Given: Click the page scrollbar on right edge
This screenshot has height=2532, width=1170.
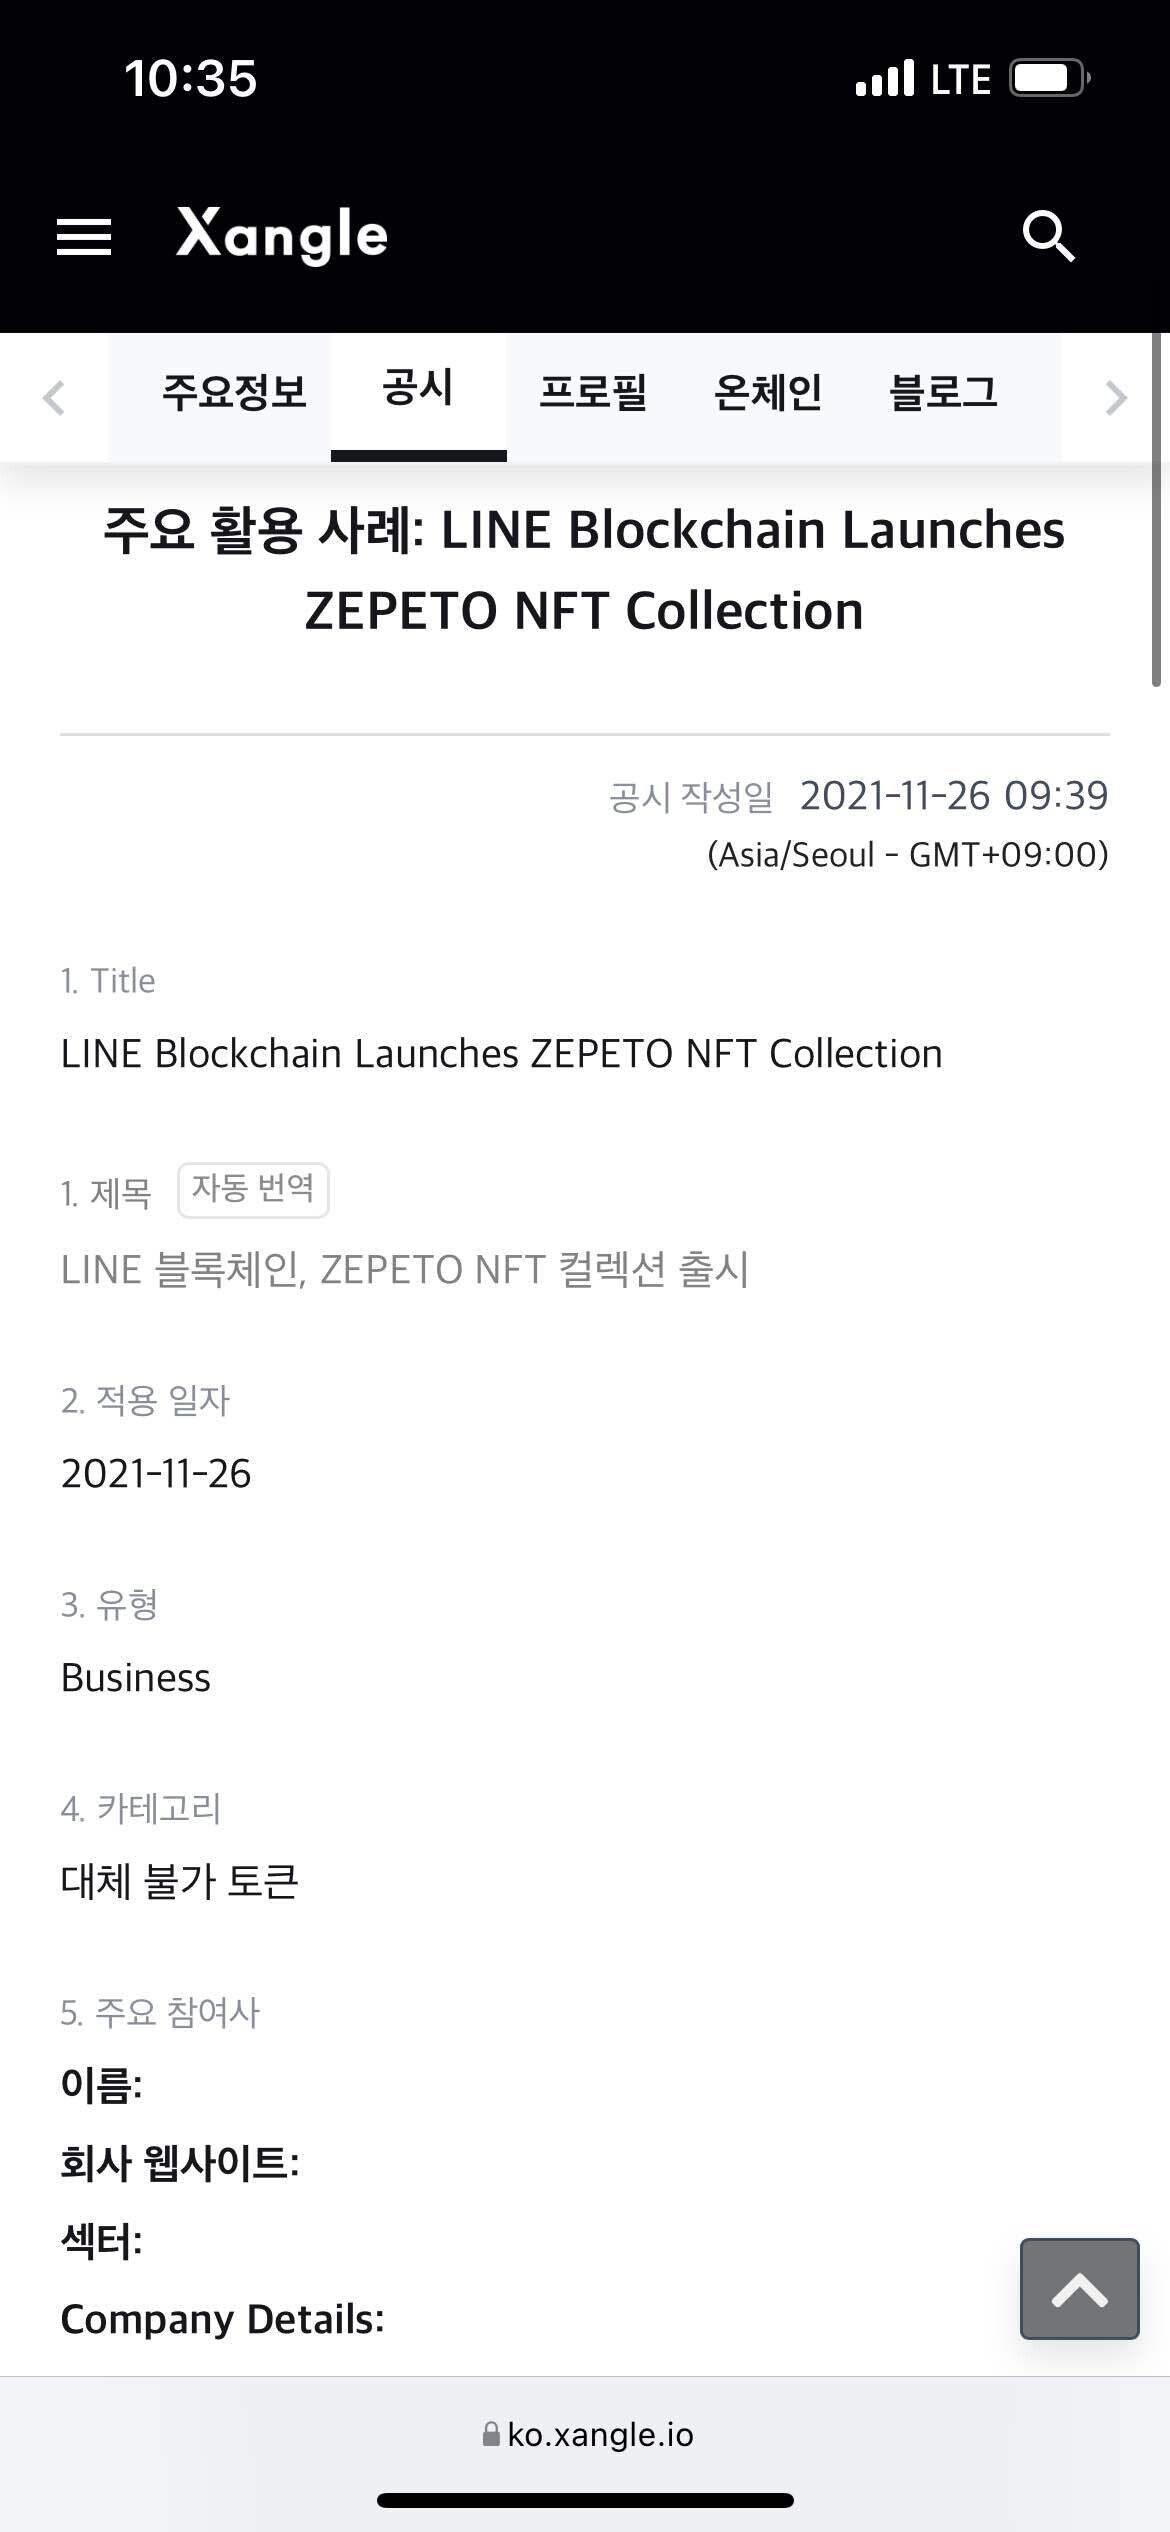Looking at the screenshot, I should point(1156,510).
